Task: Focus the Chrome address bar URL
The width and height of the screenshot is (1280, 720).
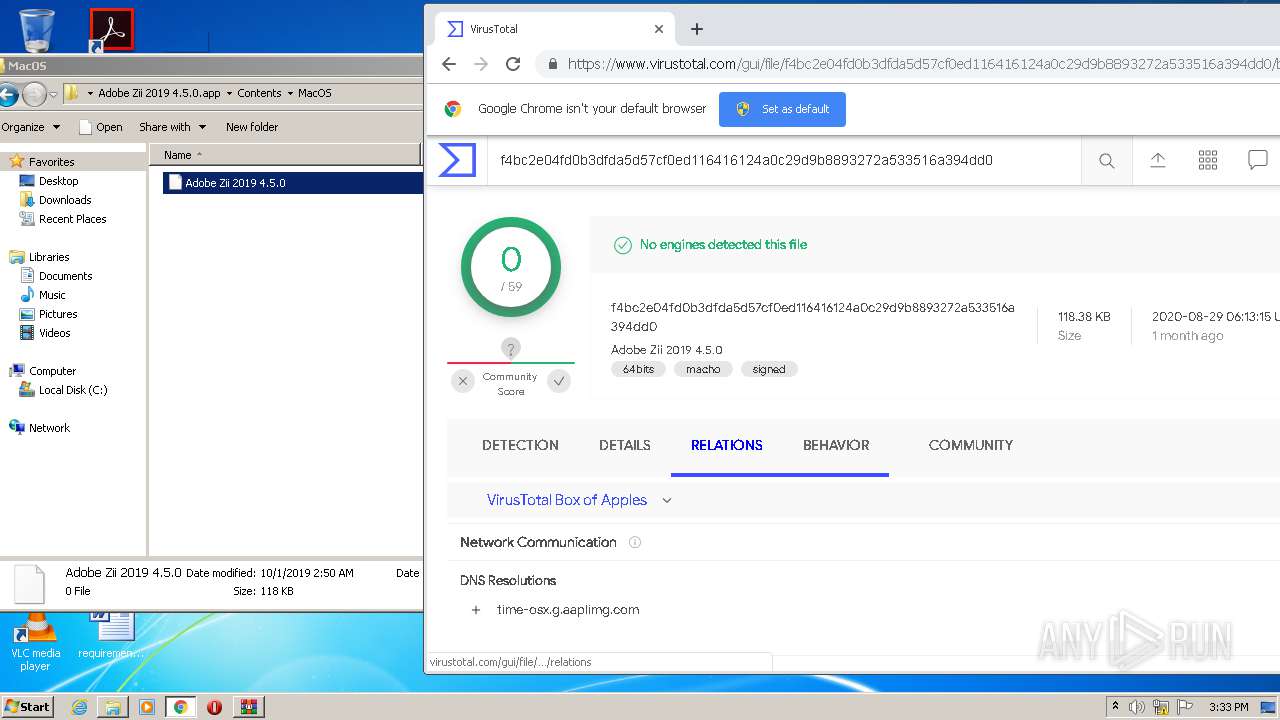Action: point(922,64)
